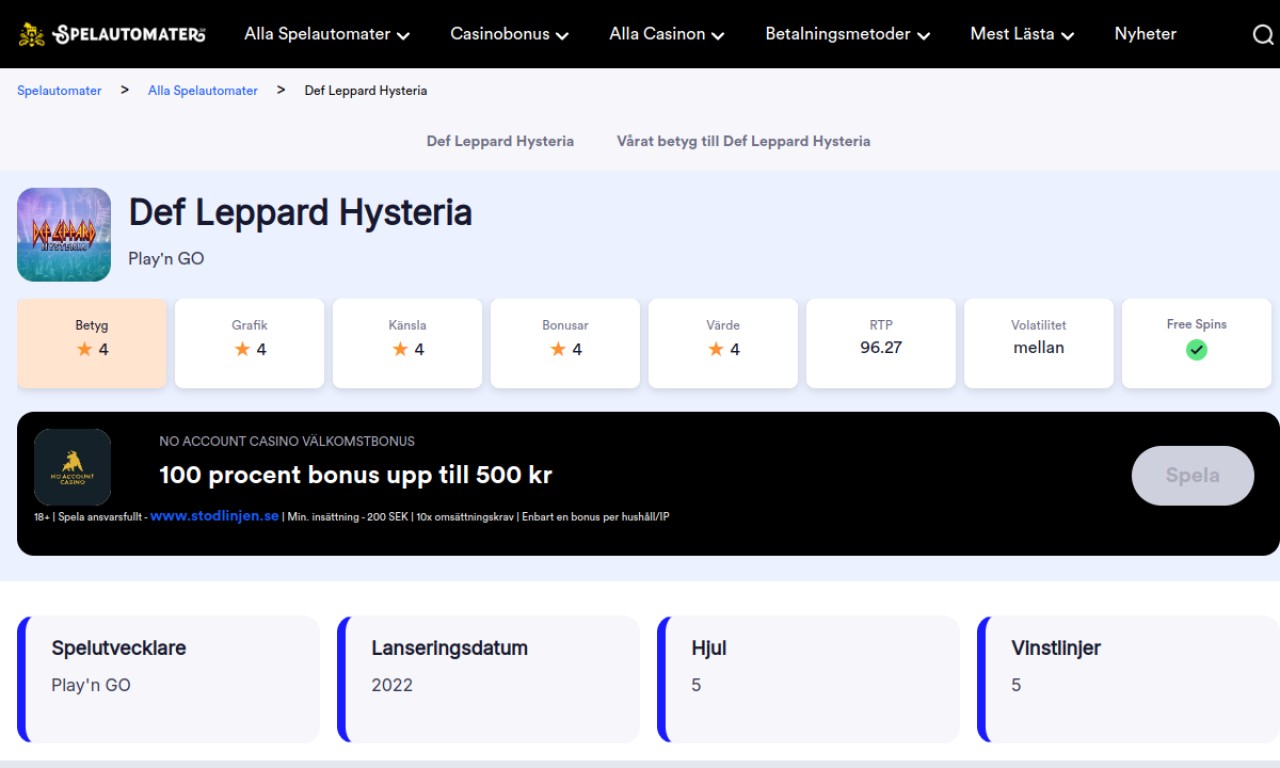Image resolution: width=1280 pixels, height=768 pixels.
Task: Click the Känsla star icon
Action: (x=400, y=349)
